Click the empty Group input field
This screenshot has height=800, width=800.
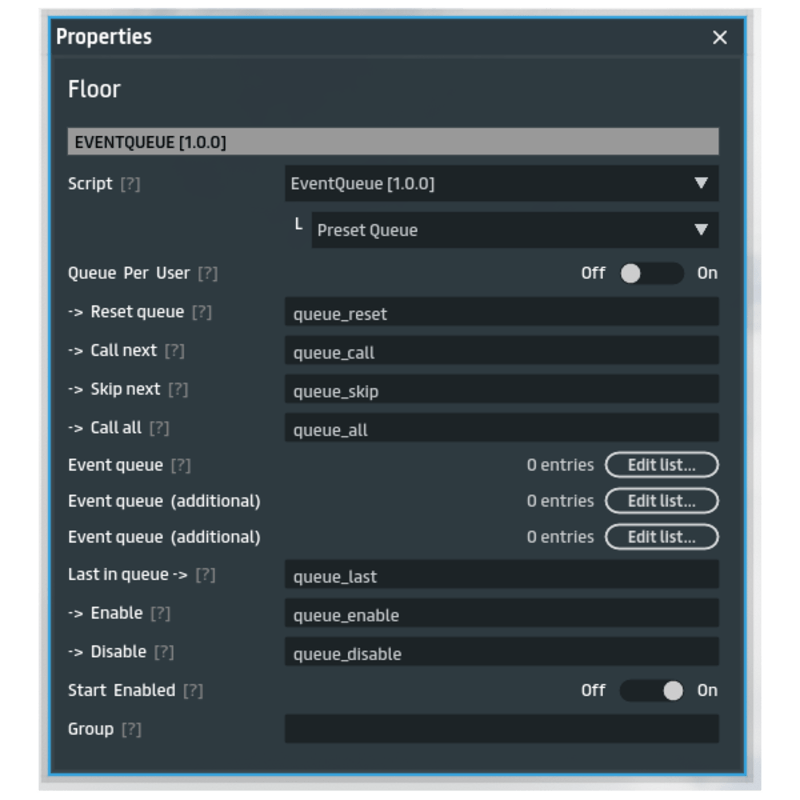pos(500,729)
